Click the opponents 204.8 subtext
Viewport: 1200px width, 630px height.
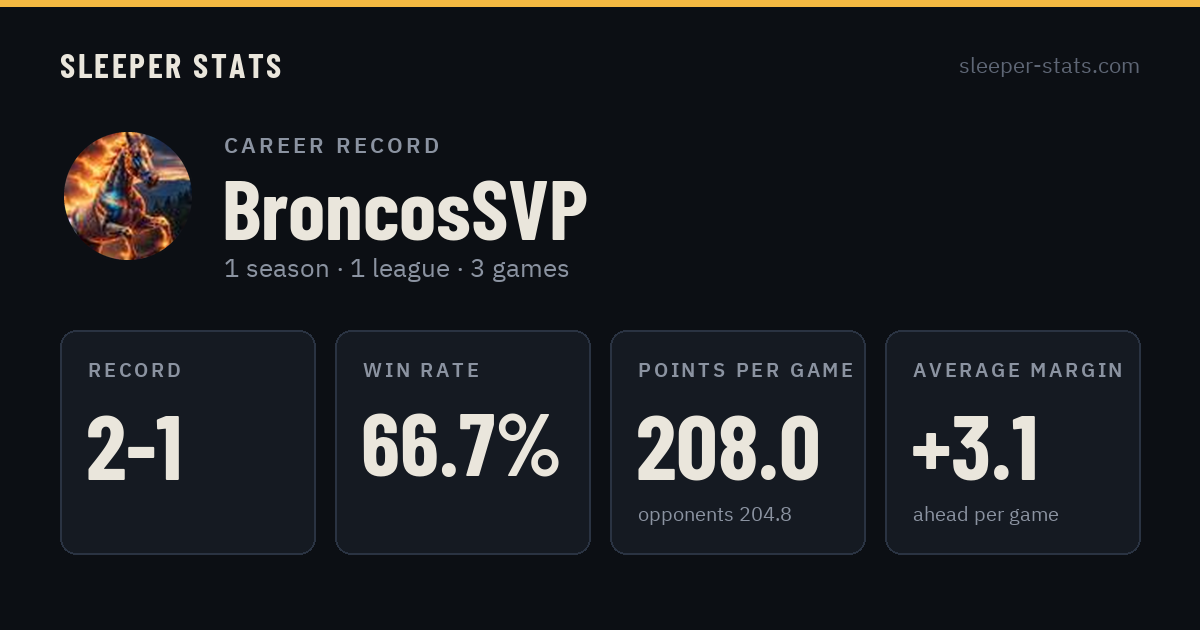point(714,515)
